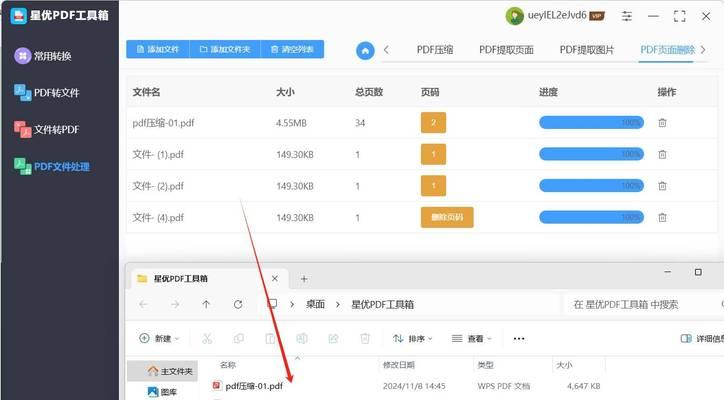Click page number button for 文件- (1).pdf
Viewport: 724px width, 400px height.
[x=433, y=154]
